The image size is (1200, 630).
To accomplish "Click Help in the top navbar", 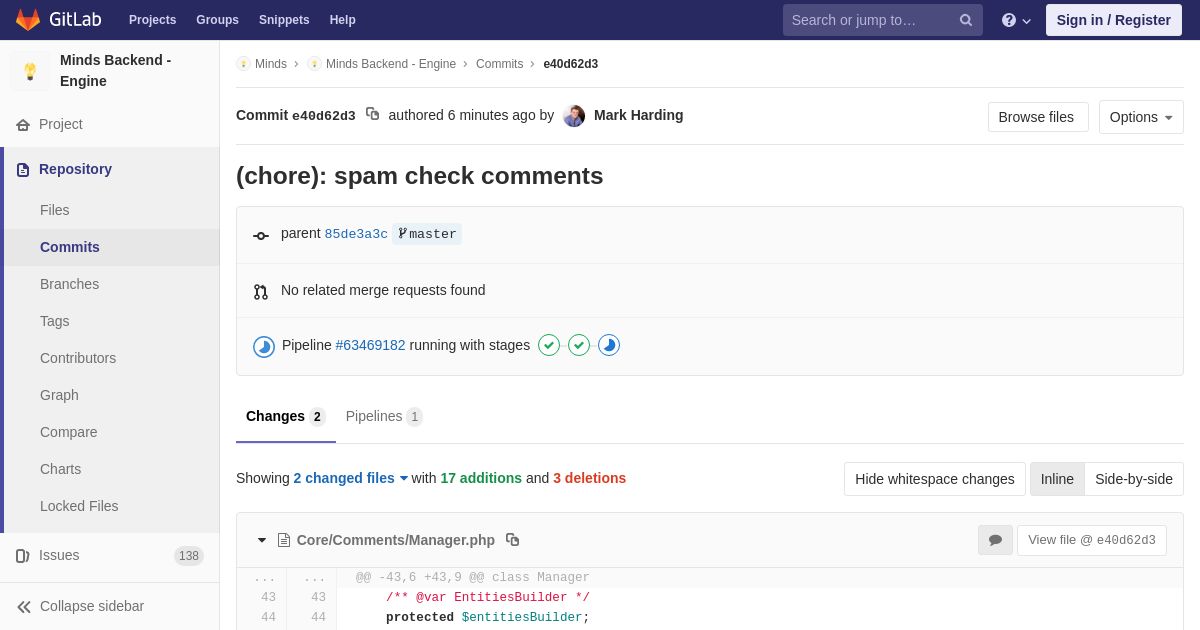I will [x=343, y=20].
